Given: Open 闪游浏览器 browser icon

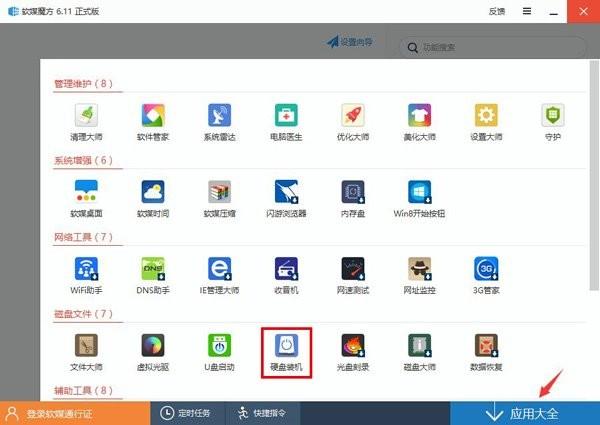Looking at the screenshot, I should pos(286,192).
